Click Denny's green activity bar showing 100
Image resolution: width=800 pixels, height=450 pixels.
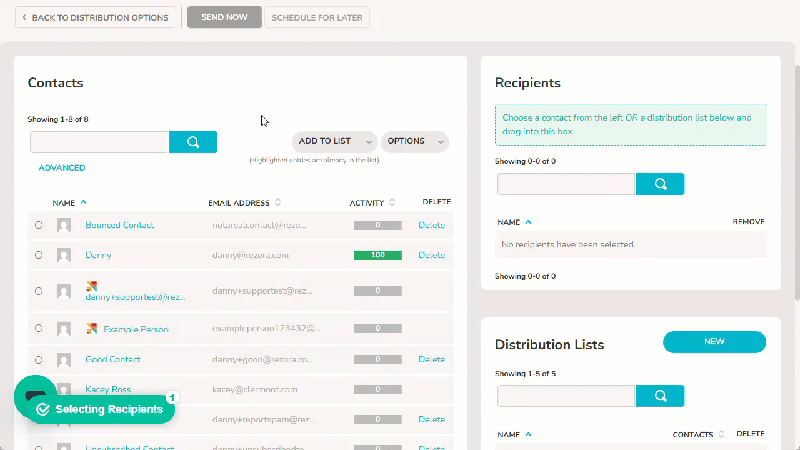[x=378, y=255]
